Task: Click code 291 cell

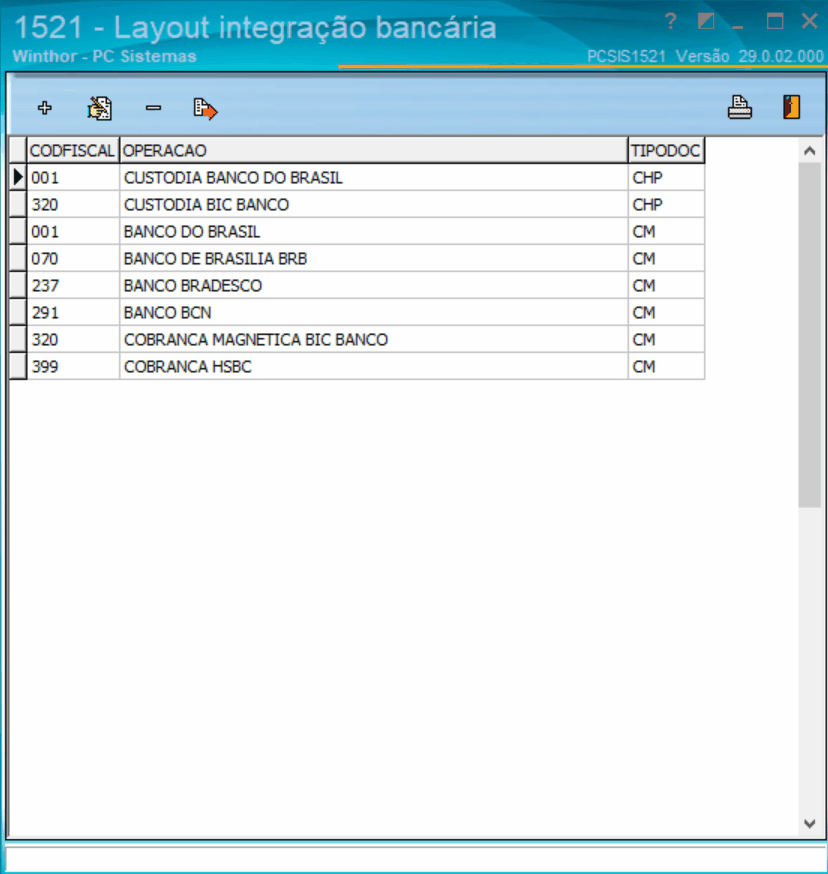Action: tap(72, 313)
